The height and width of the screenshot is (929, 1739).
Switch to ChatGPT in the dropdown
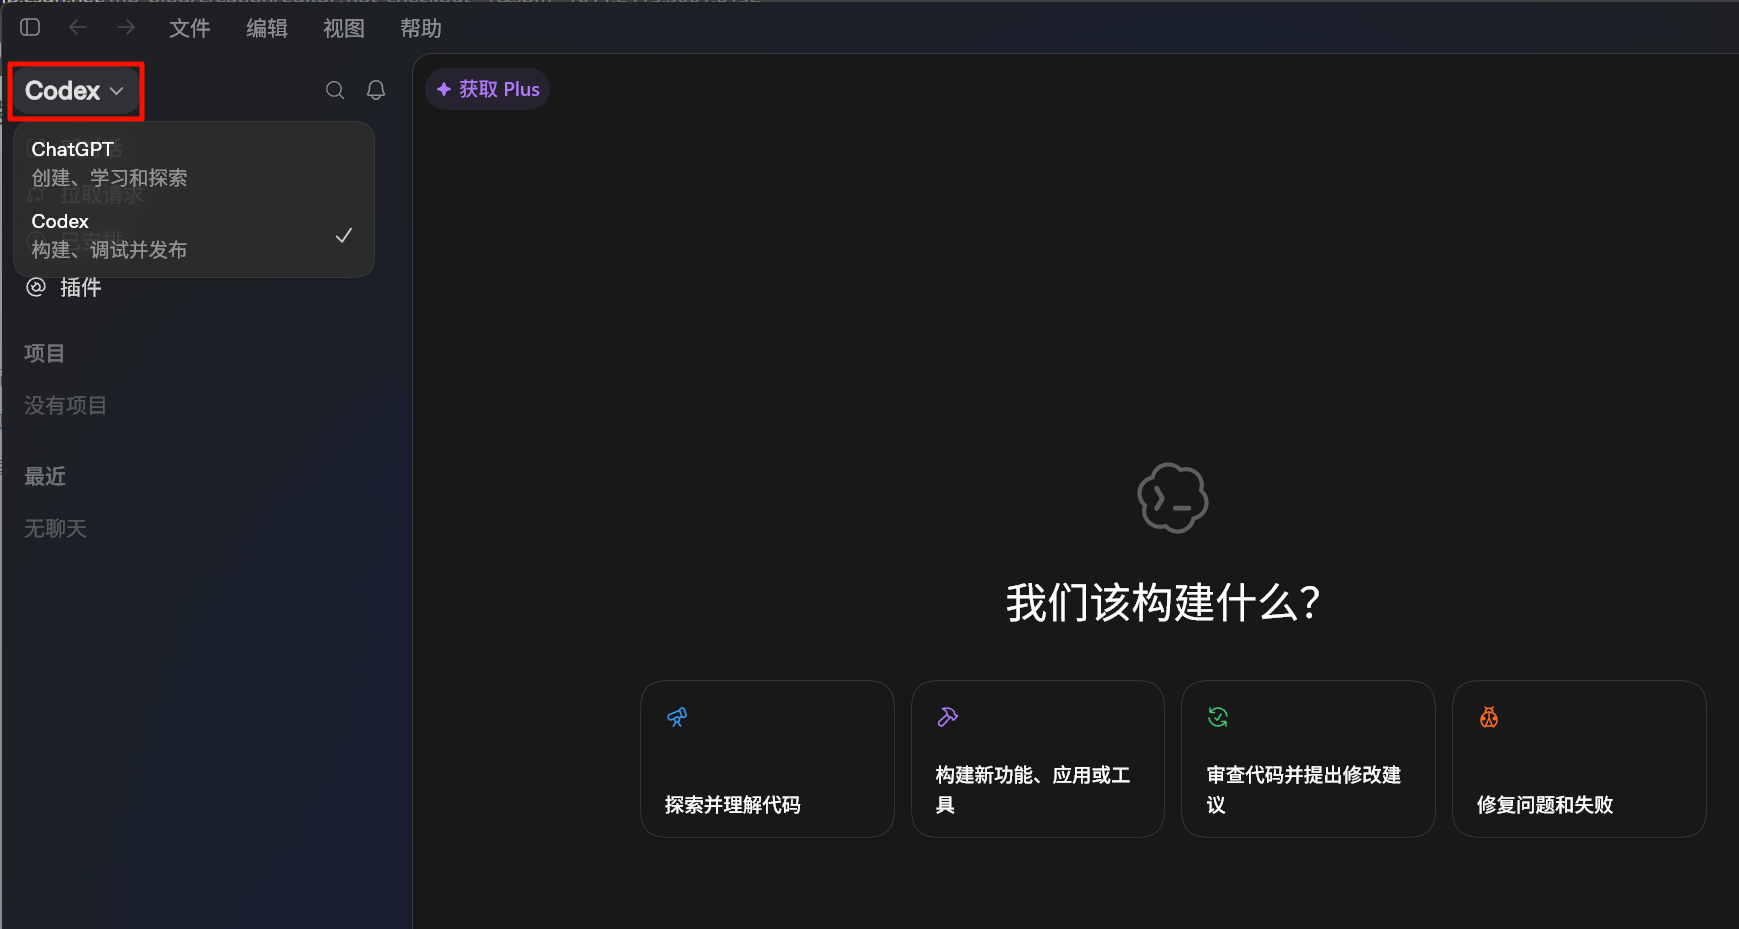[194, 164]
